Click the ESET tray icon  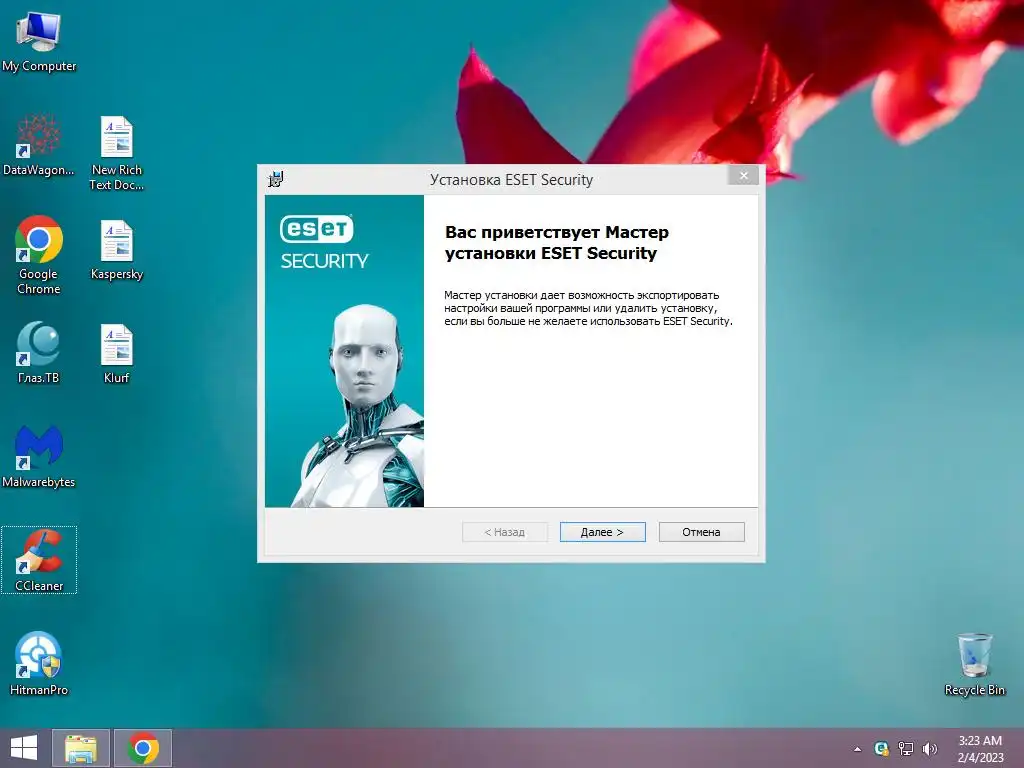[x=882, y=748]
